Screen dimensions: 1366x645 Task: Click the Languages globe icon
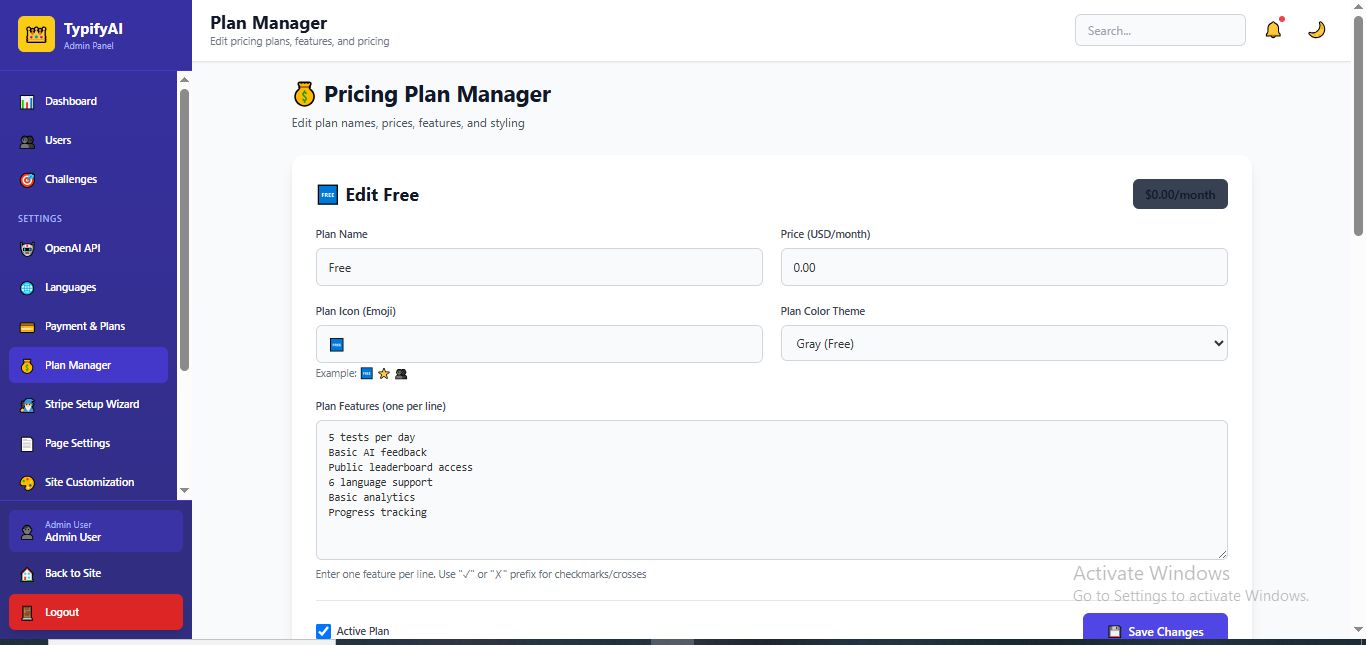27,288
